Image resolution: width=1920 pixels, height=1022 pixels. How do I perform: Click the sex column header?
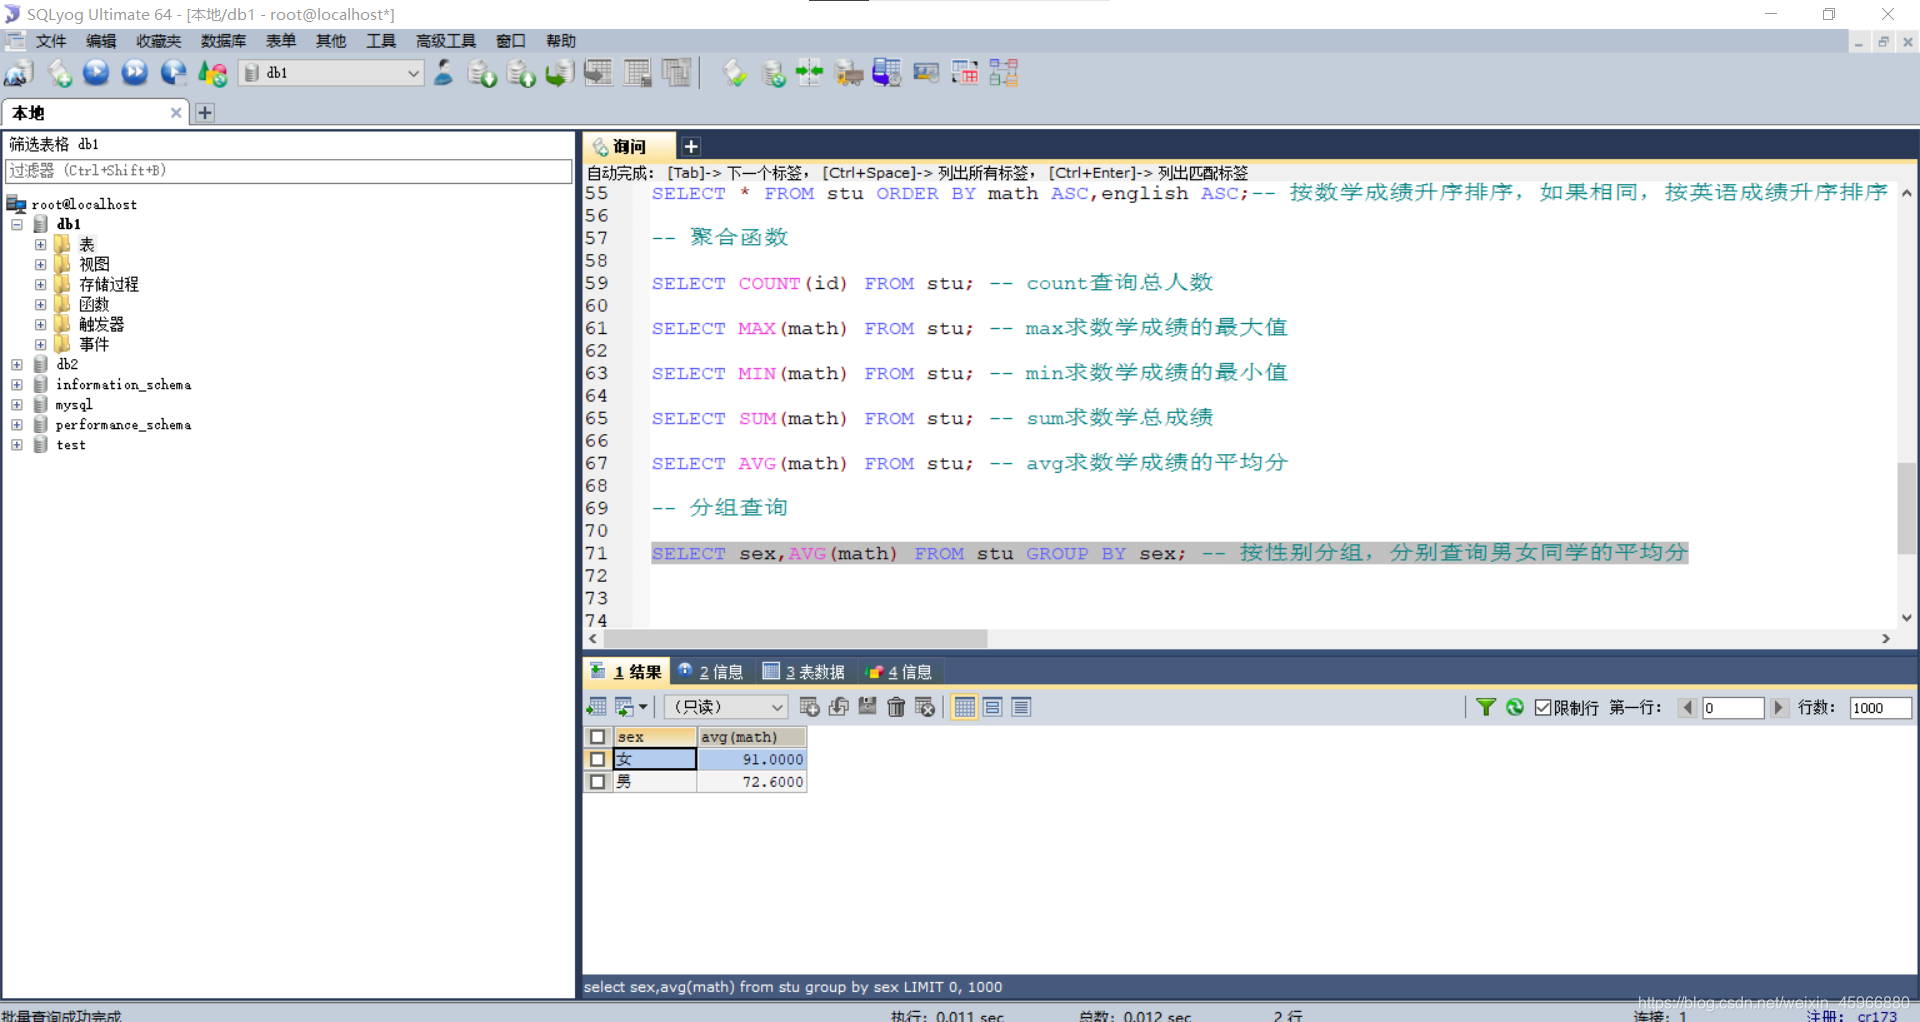coord(655,737)
